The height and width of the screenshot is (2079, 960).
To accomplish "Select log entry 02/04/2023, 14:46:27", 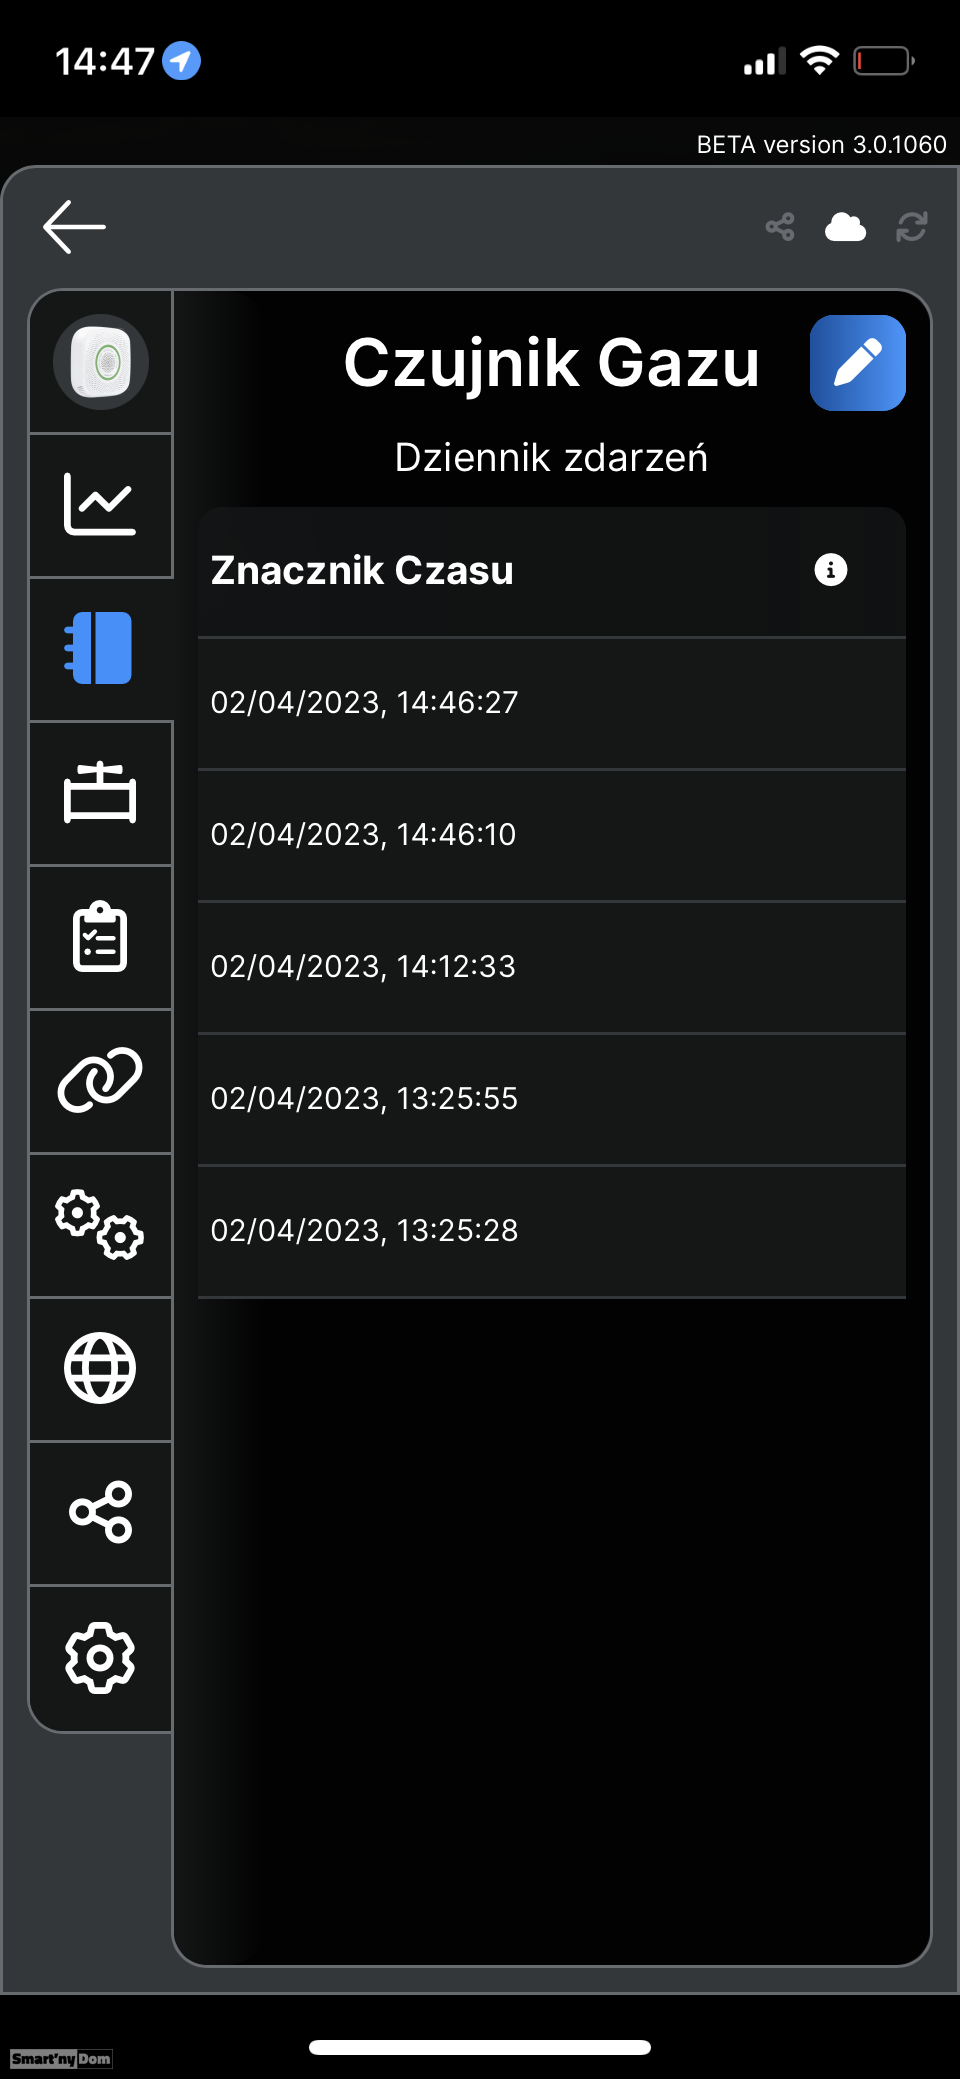I will pos(552,703).
